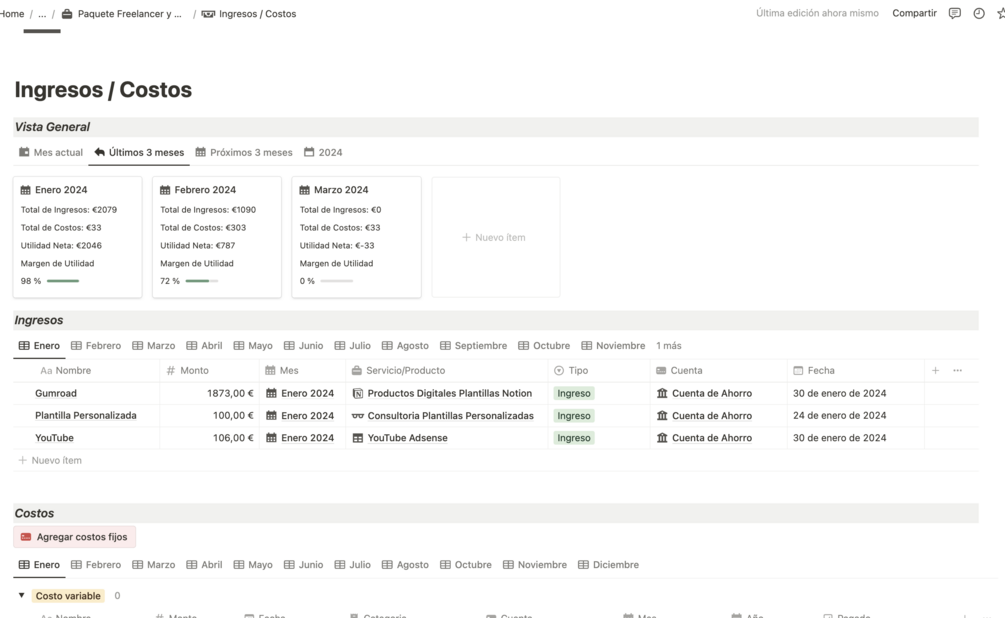Expand the '1 más' hidden views

pos(669,346)
